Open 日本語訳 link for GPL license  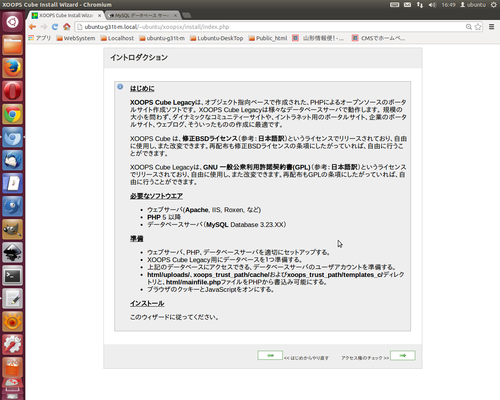click(344, 167)
